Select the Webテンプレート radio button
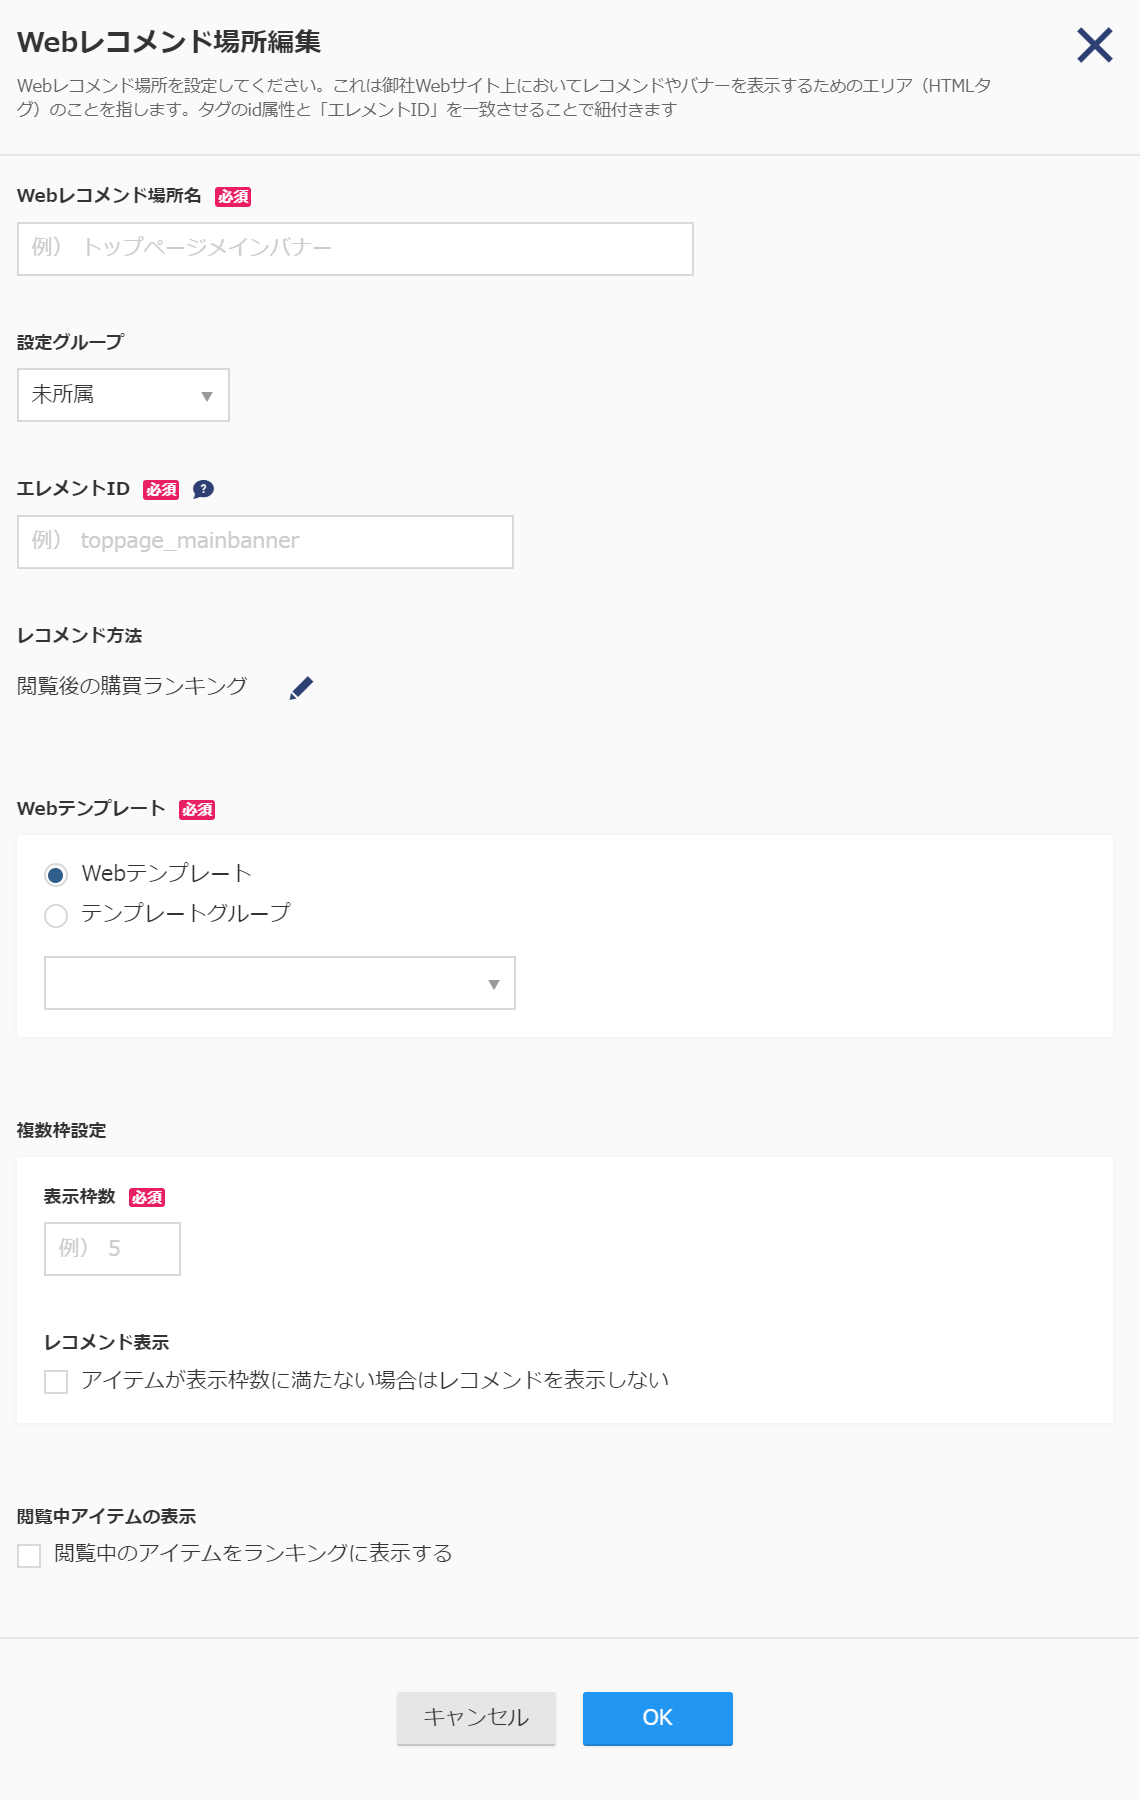Viewport: 1140px width, 1800px height. point(56,875)
